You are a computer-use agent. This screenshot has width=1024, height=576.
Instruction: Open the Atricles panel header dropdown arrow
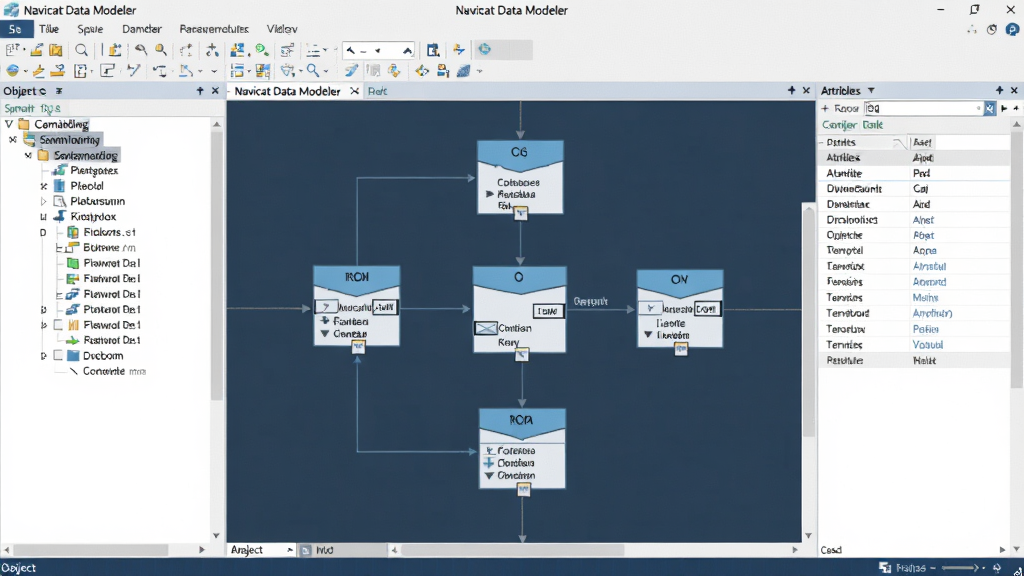tap(871, 91)
